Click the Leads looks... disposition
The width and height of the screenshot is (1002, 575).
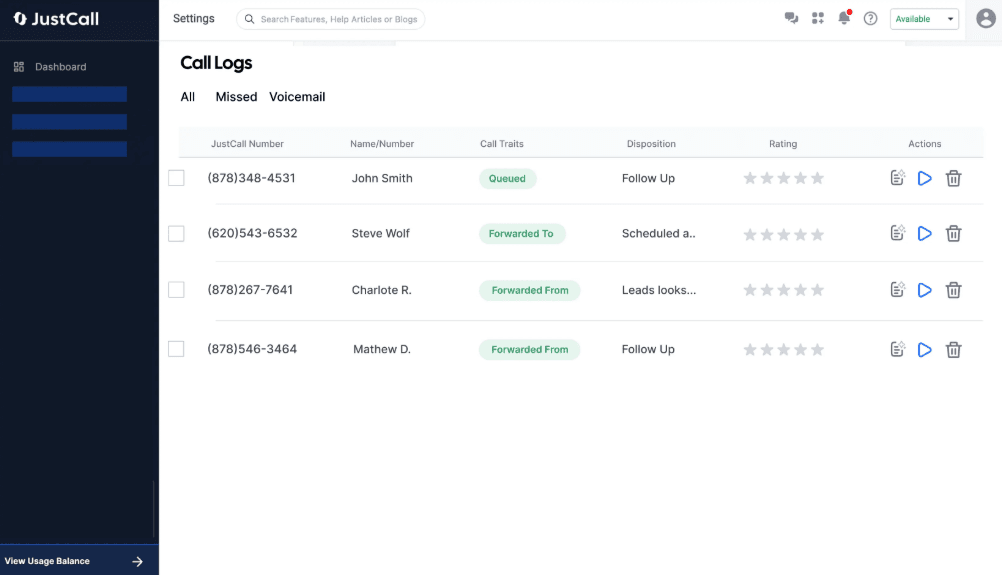[659, 290]
